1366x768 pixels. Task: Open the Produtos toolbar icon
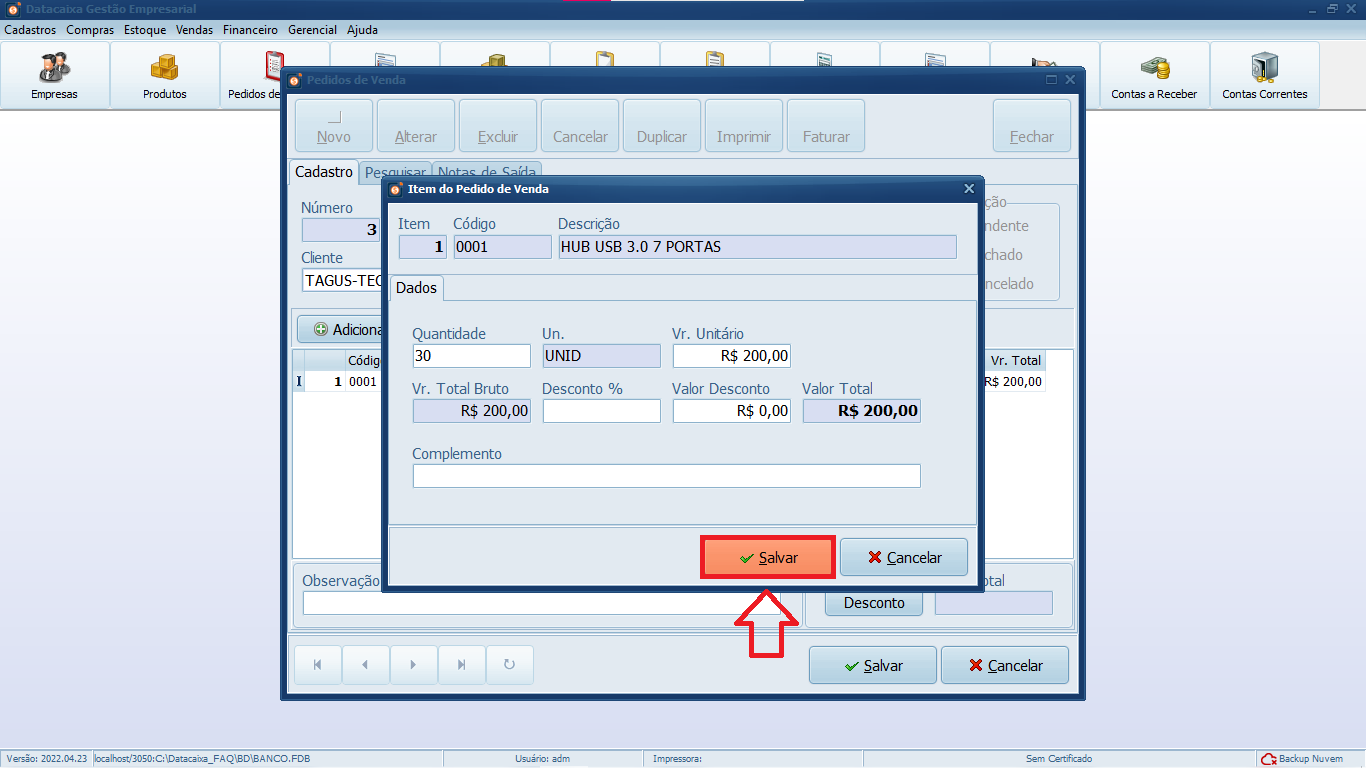click(164, 75)
